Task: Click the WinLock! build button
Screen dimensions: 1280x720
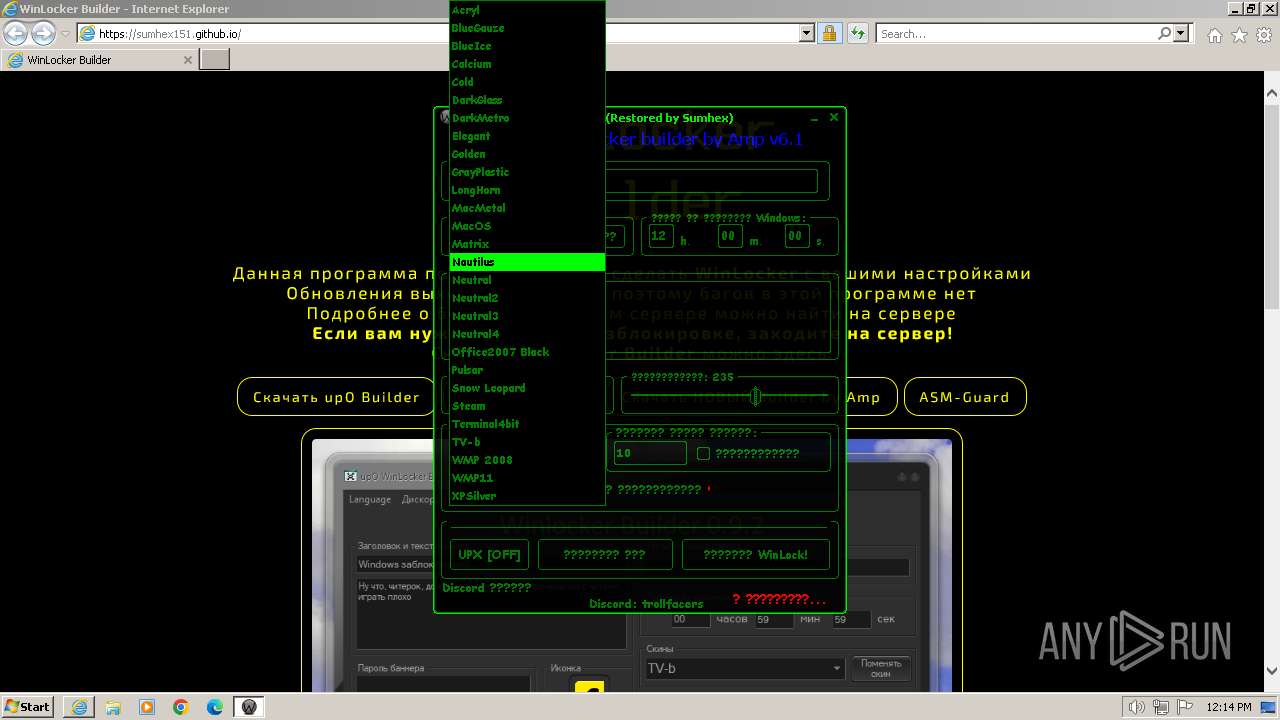Action: 755,555
